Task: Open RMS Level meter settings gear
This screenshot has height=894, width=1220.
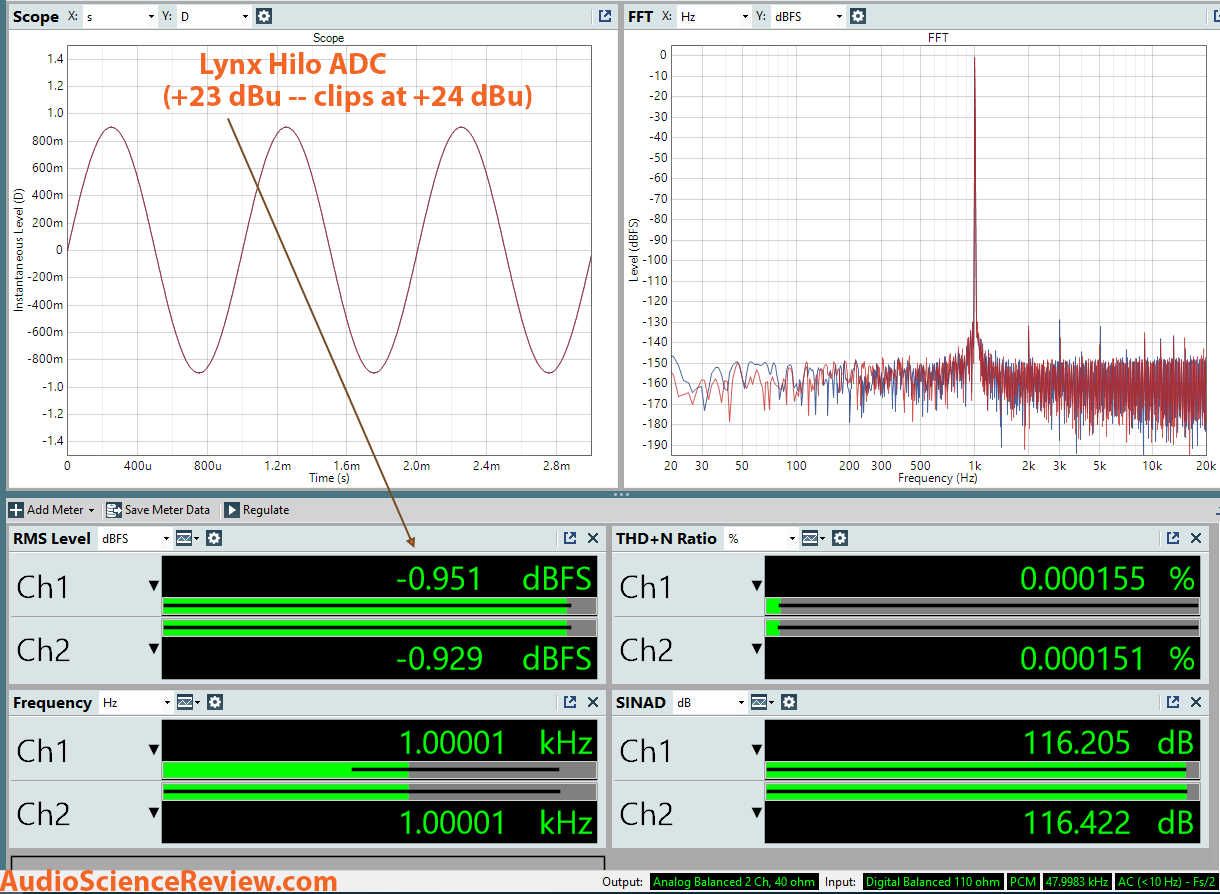Action: pyautogui.click(x=214, y=538)
